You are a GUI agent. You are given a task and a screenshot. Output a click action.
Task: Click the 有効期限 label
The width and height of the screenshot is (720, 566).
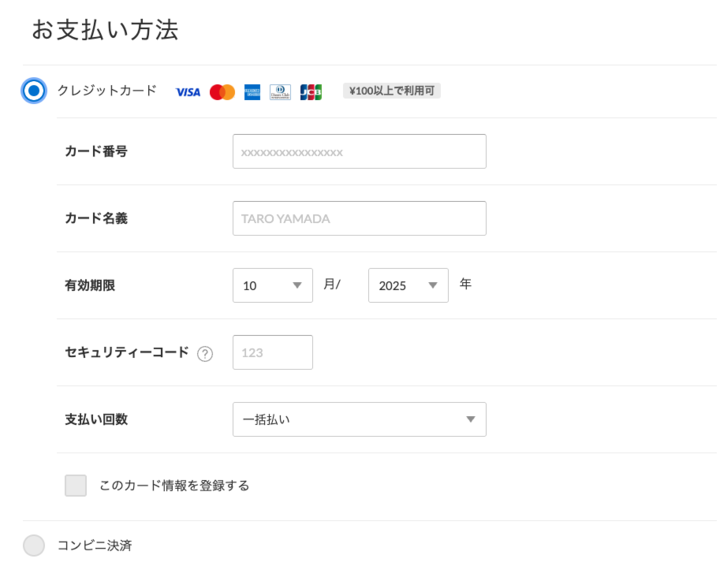click(90, 286)
